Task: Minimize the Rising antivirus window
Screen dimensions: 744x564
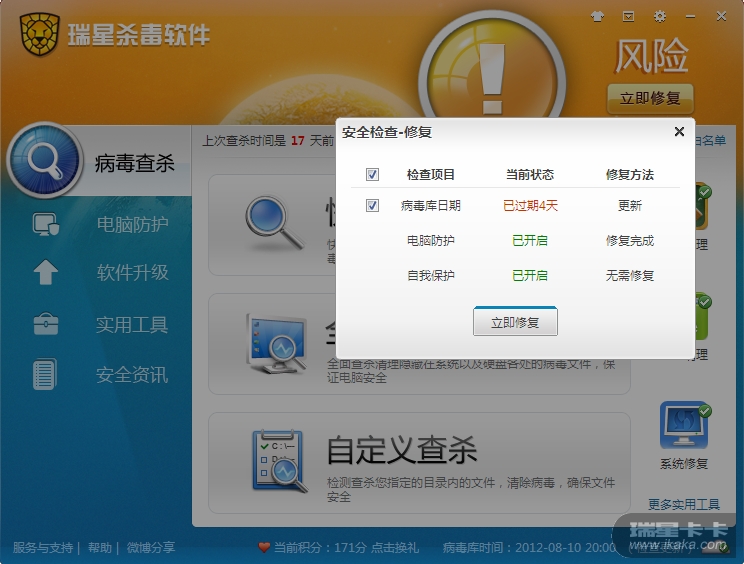Action: [690, 17]
